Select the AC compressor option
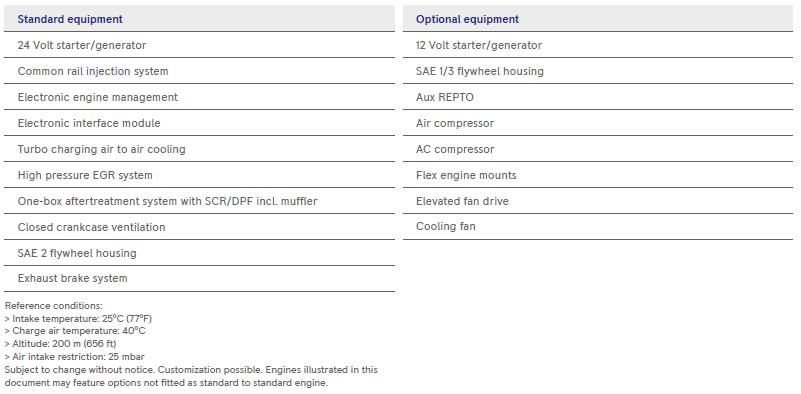 coord(598,149)
